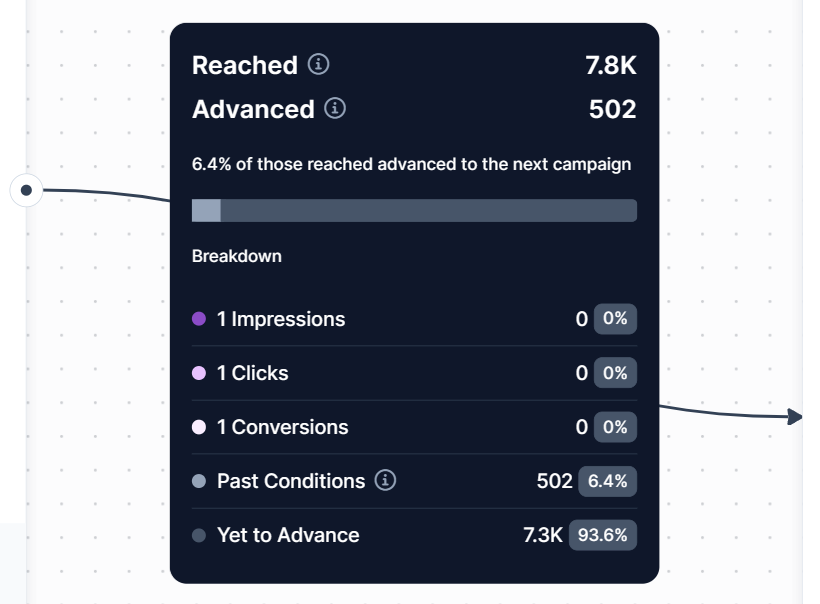Click the white Conversions dot
820x604 pixels.
coord(199,427)
